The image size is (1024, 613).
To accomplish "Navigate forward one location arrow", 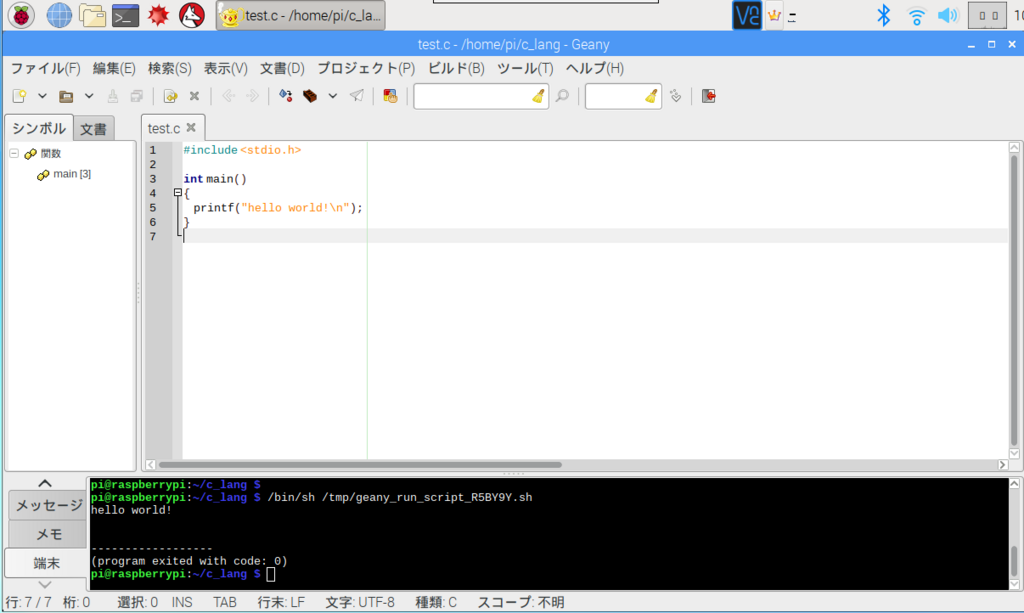I will [x=252, y=97].
